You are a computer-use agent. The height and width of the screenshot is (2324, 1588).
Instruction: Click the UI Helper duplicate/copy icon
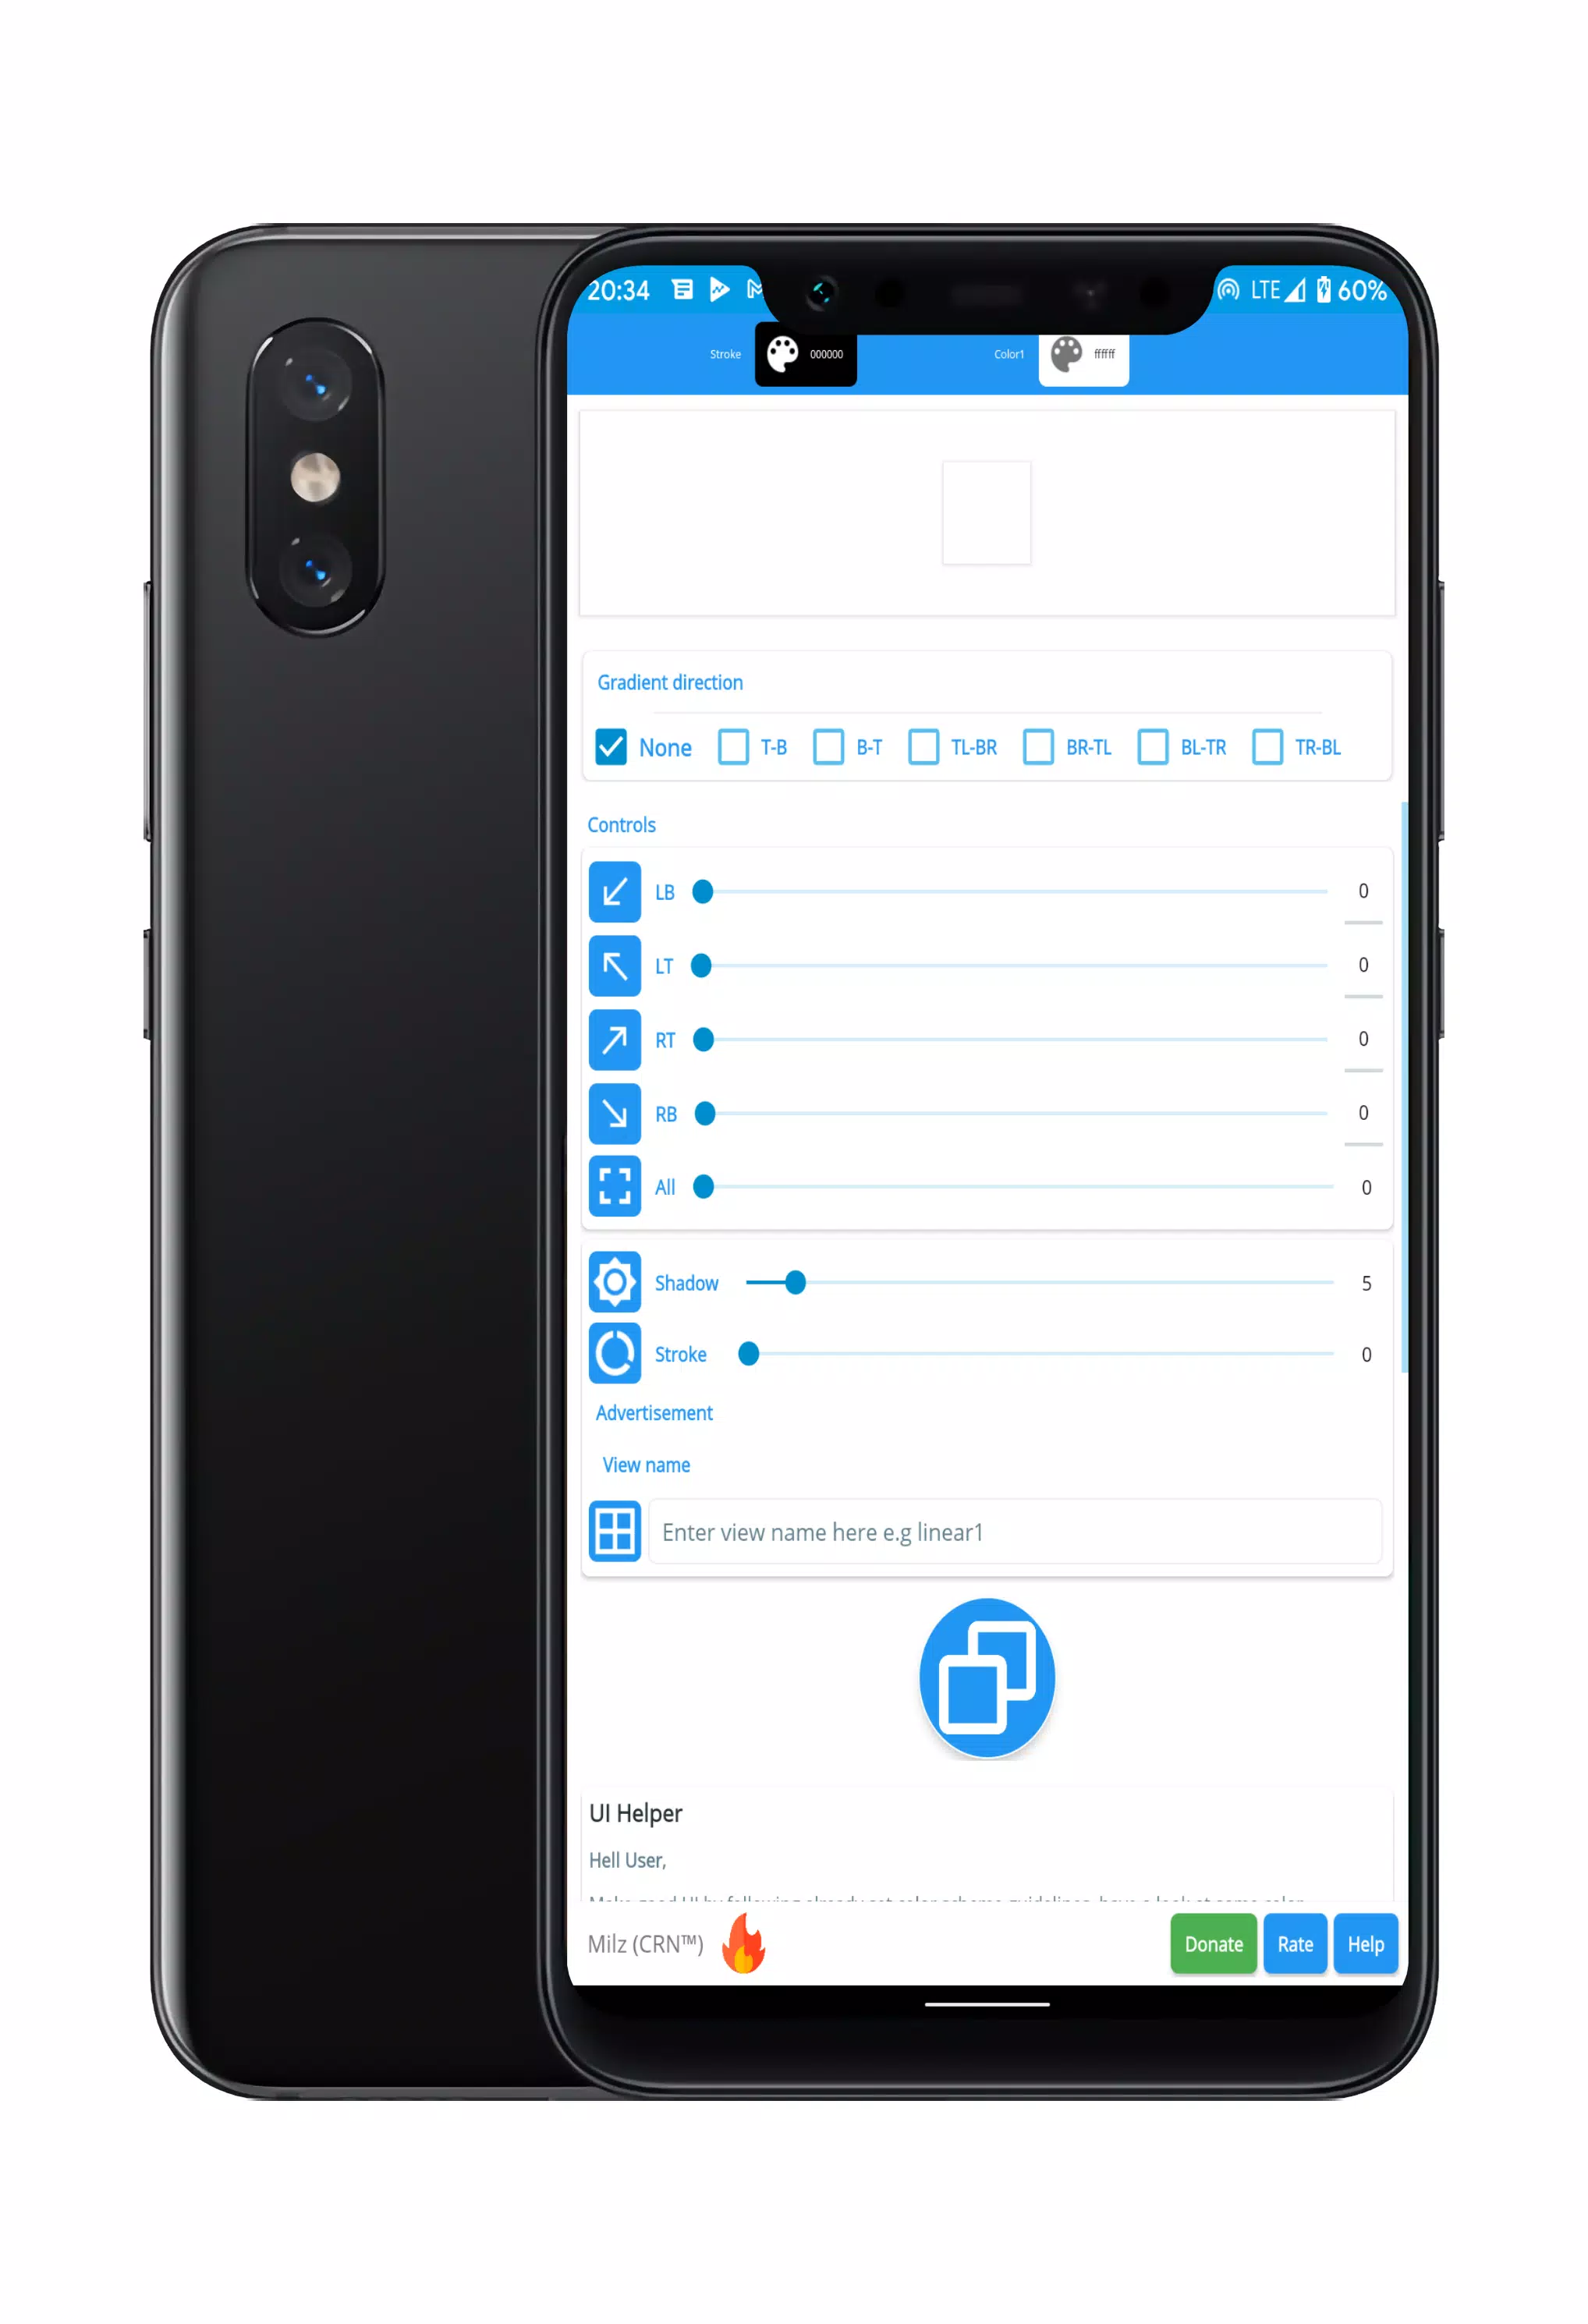(986, 1677)
